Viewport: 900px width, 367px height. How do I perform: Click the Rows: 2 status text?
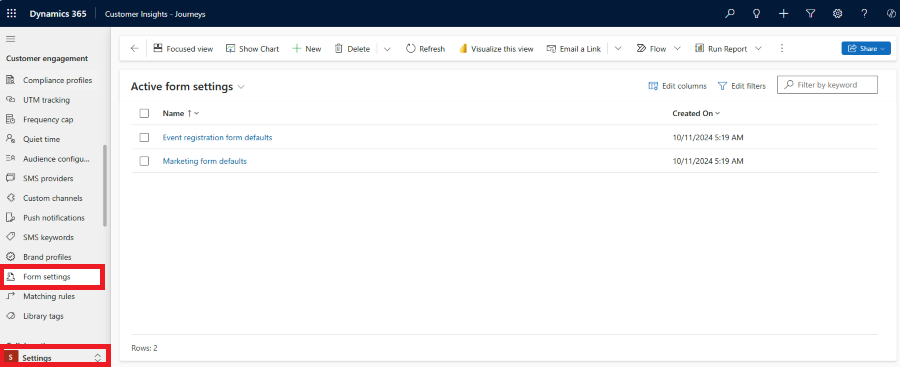pos(144,348)
